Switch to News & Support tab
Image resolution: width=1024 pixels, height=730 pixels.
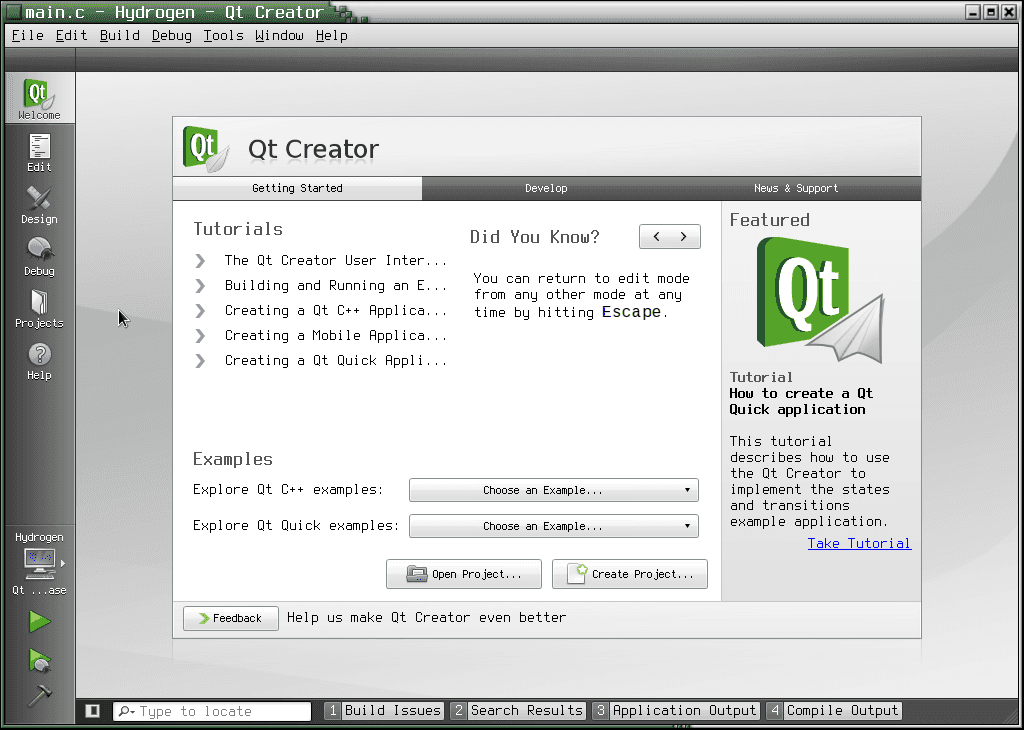pos(795,188)
